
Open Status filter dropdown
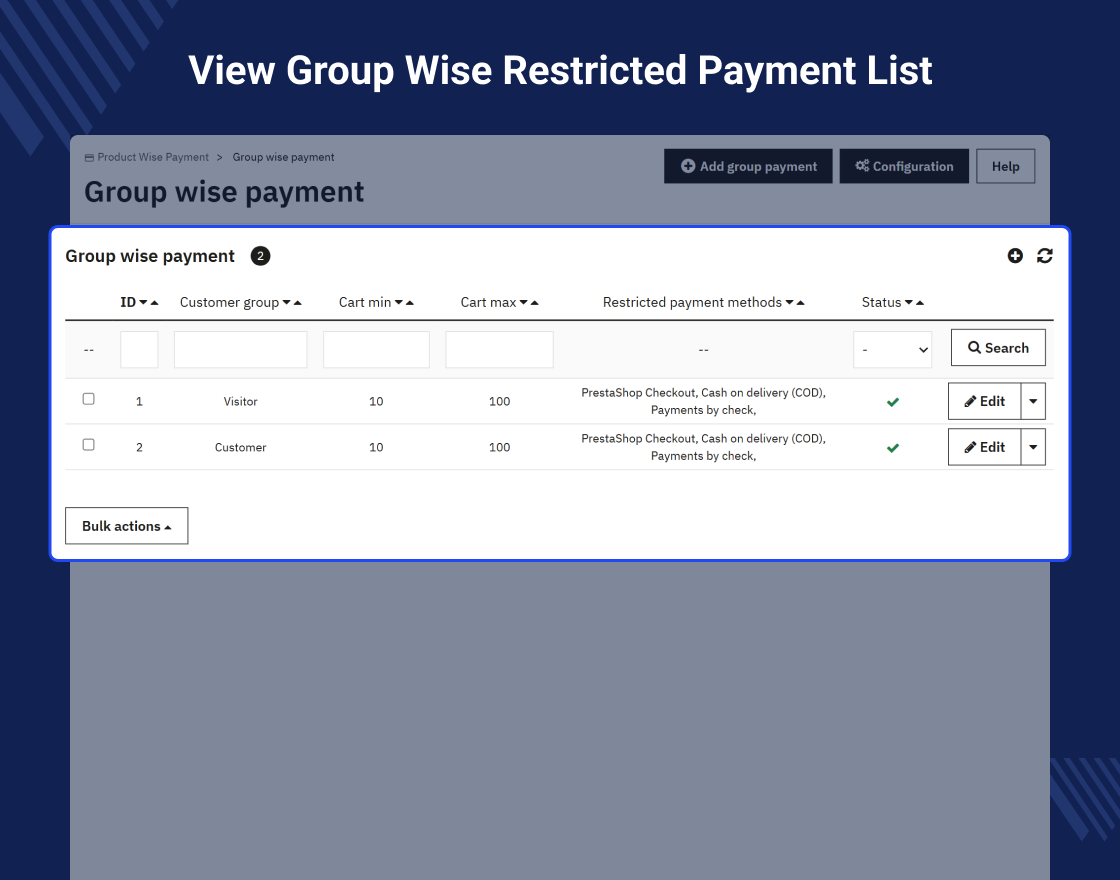point(893,350)
